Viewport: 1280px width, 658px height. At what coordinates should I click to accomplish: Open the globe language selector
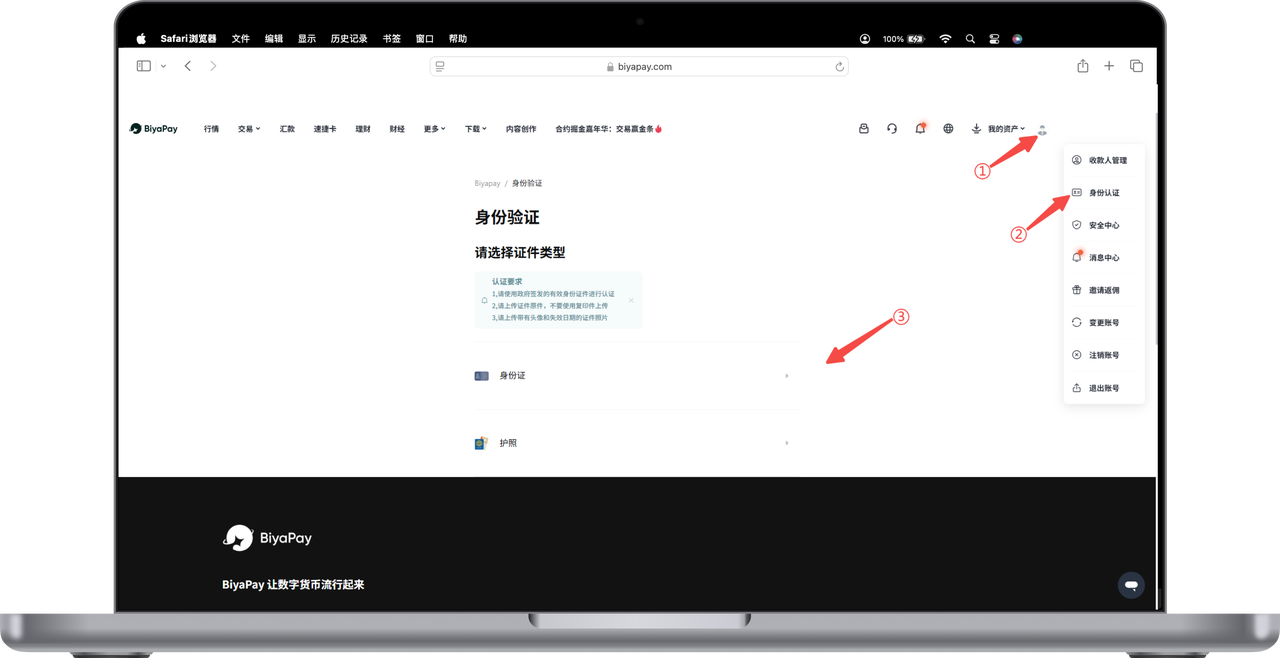(x=948, y=129)
